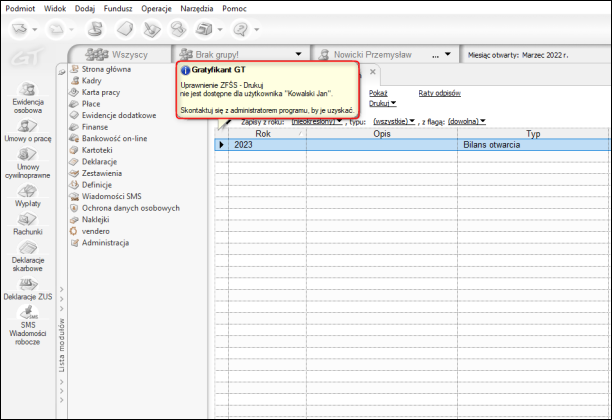This screenshot has width=612, height=420.
Task: Open the year filter (nieokreślony) dropdown
Action: [317, 121]
